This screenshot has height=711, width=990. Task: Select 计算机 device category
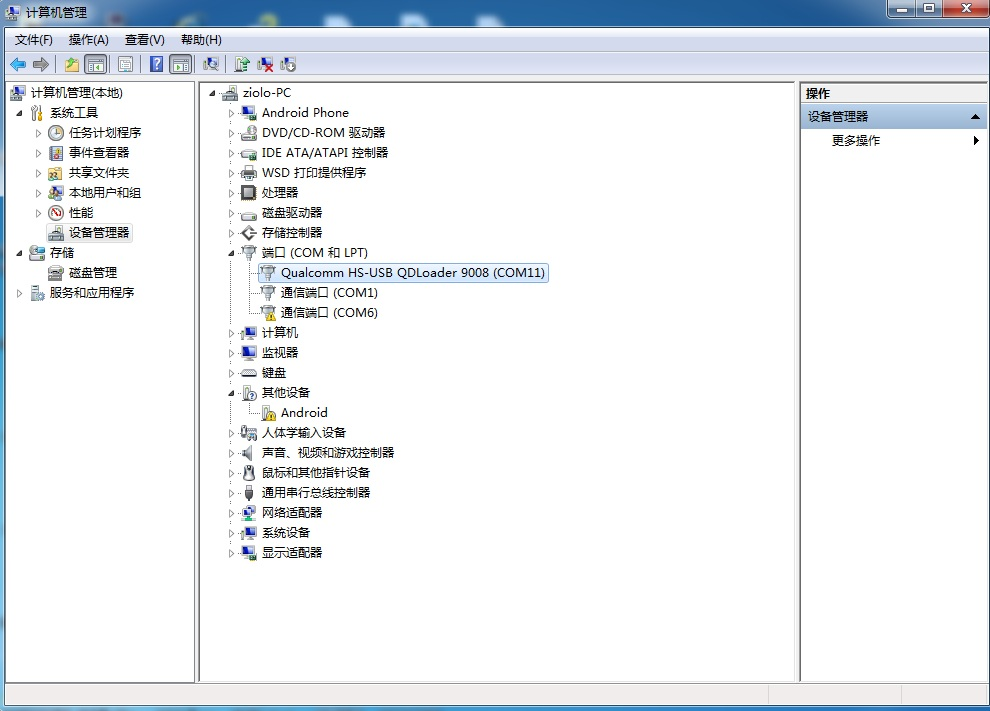point(280,333)
